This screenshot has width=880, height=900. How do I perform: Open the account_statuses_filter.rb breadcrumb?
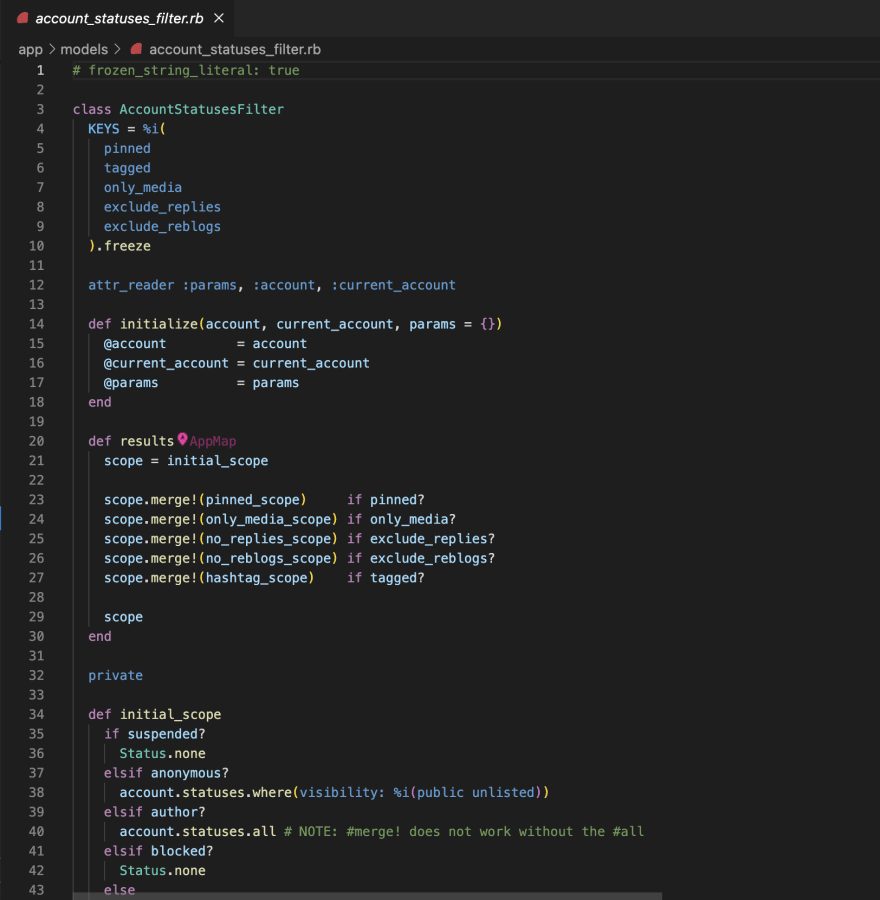tap(235, 49)
